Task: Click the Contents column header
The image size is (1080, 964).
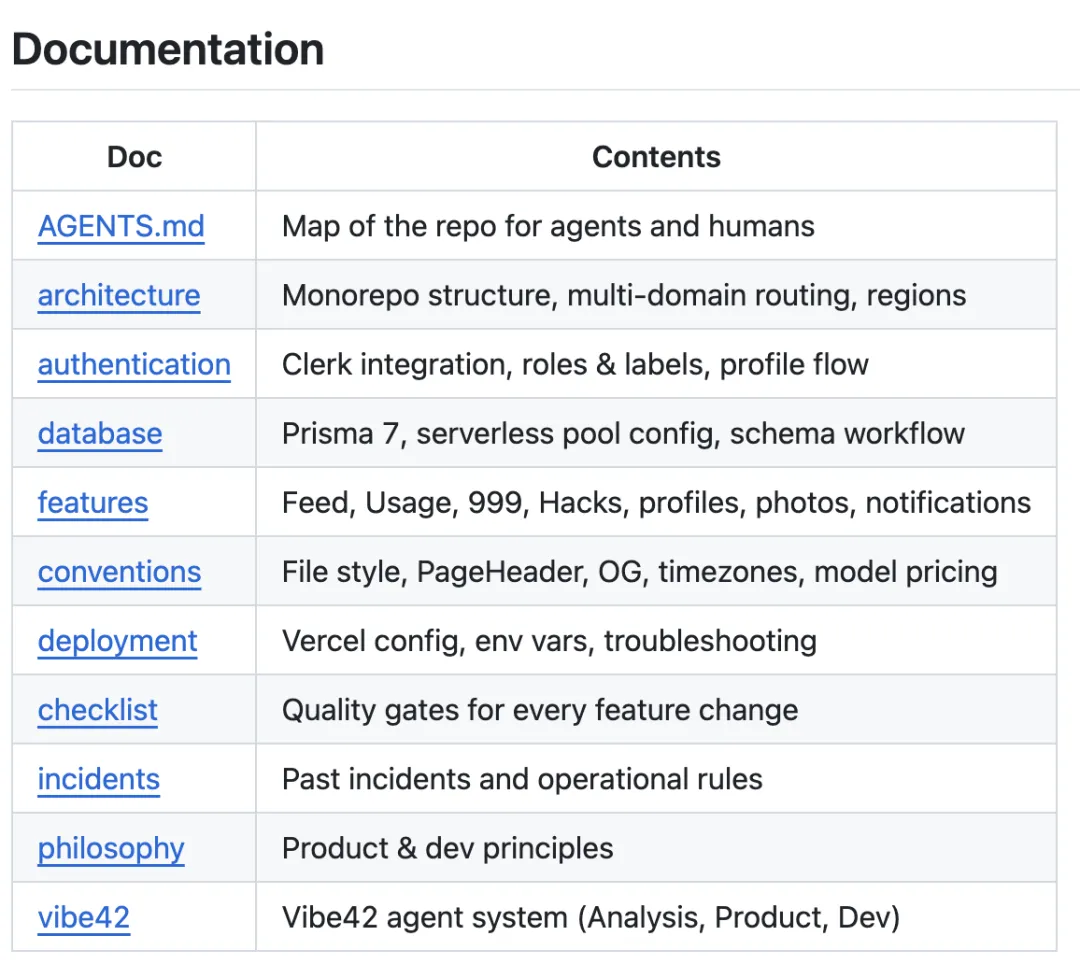Action: (x=656, y=157)
